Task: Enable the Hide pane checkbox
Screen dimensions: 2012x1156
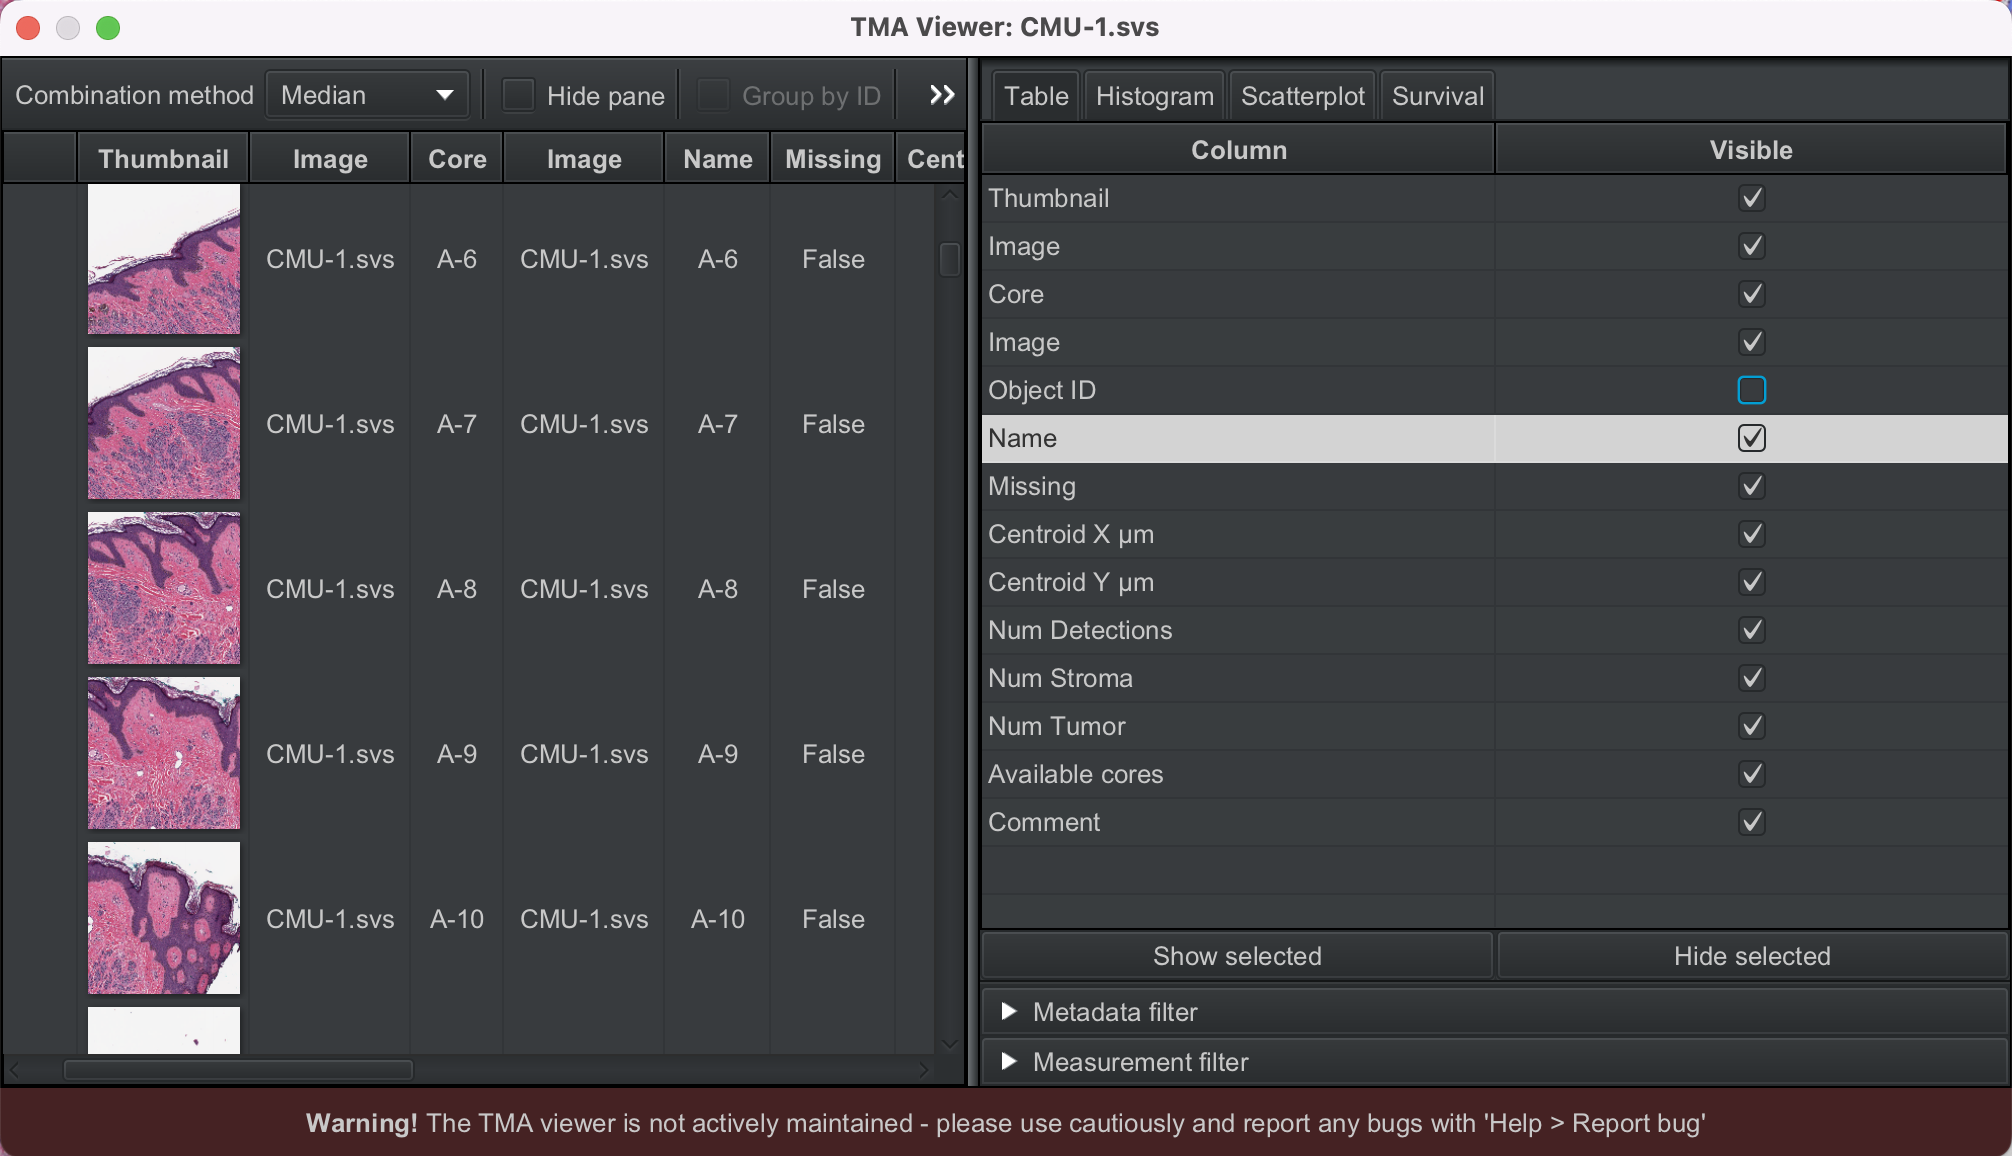Action: point(517,95)
